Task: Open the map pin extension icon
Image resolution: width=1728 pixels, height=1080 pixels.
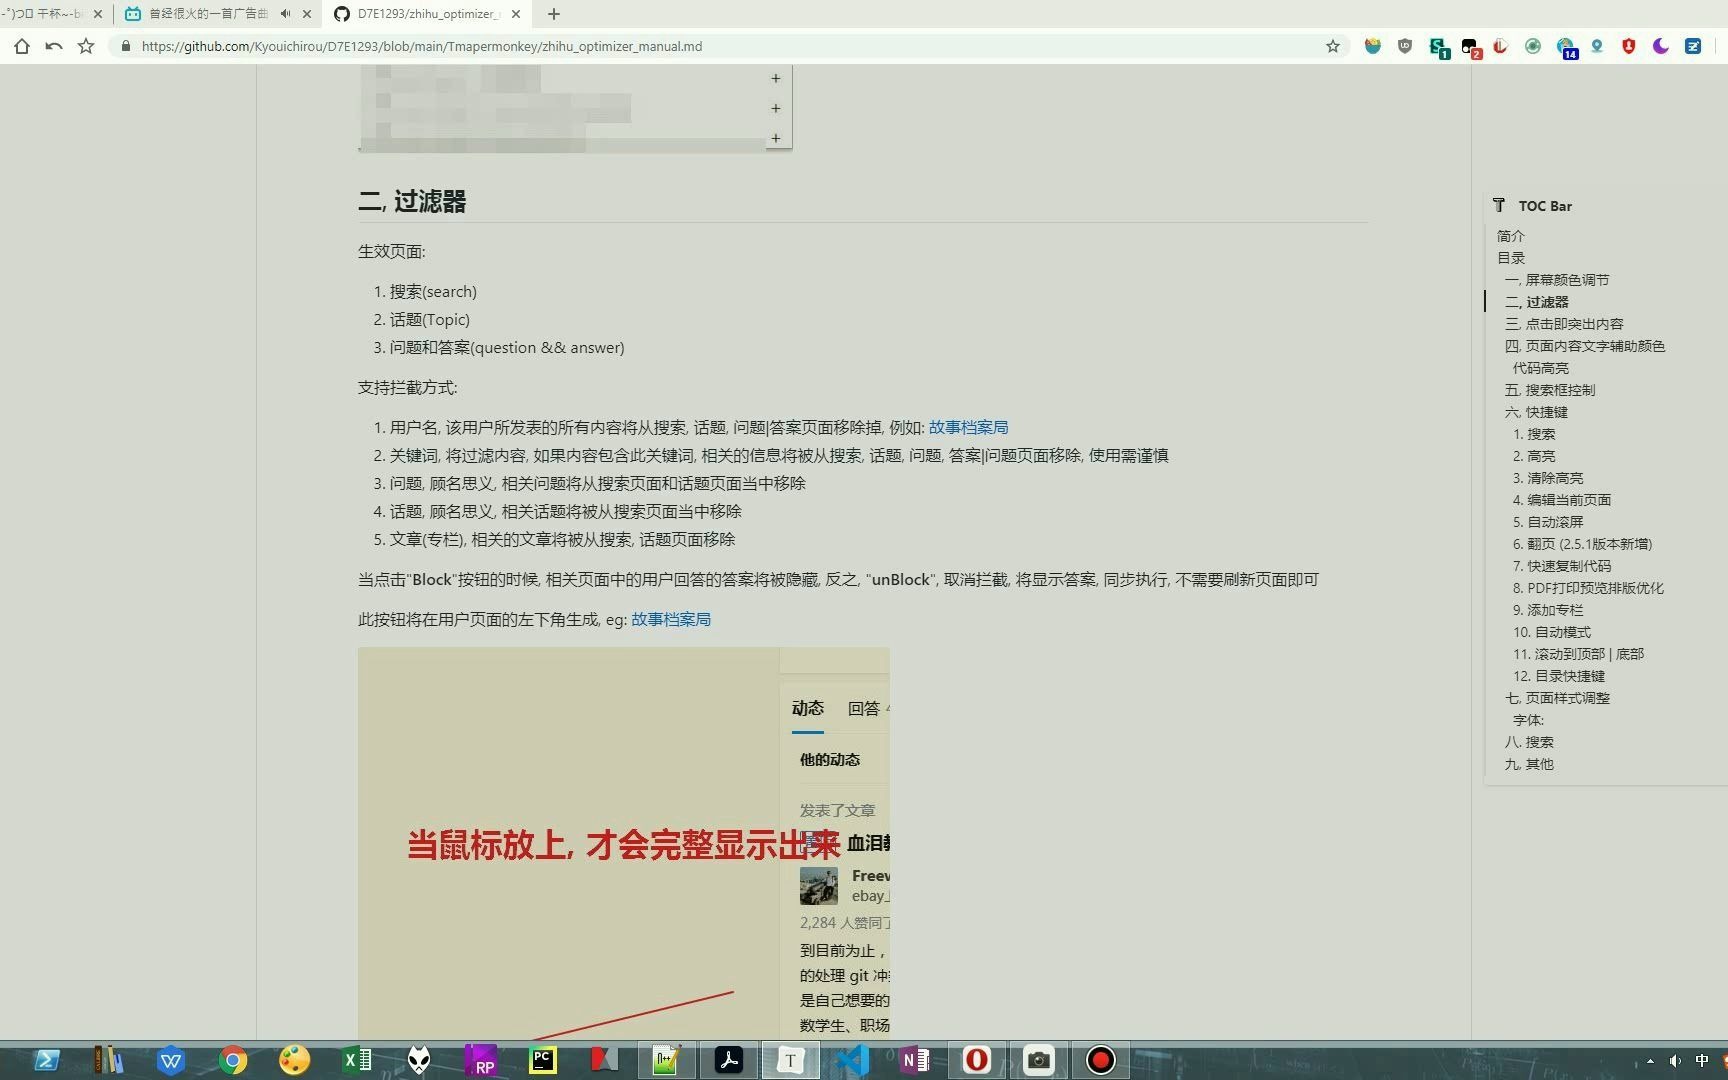Action: click(x=1597, y=46)
